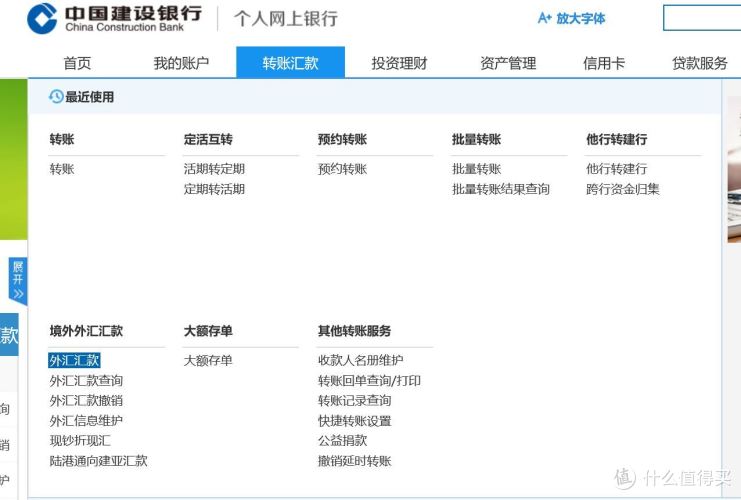Viewport: 741px width, 500px height.
Task: Open the 陆港通向建亚汇款 link
Action: (x=98, y=461)
